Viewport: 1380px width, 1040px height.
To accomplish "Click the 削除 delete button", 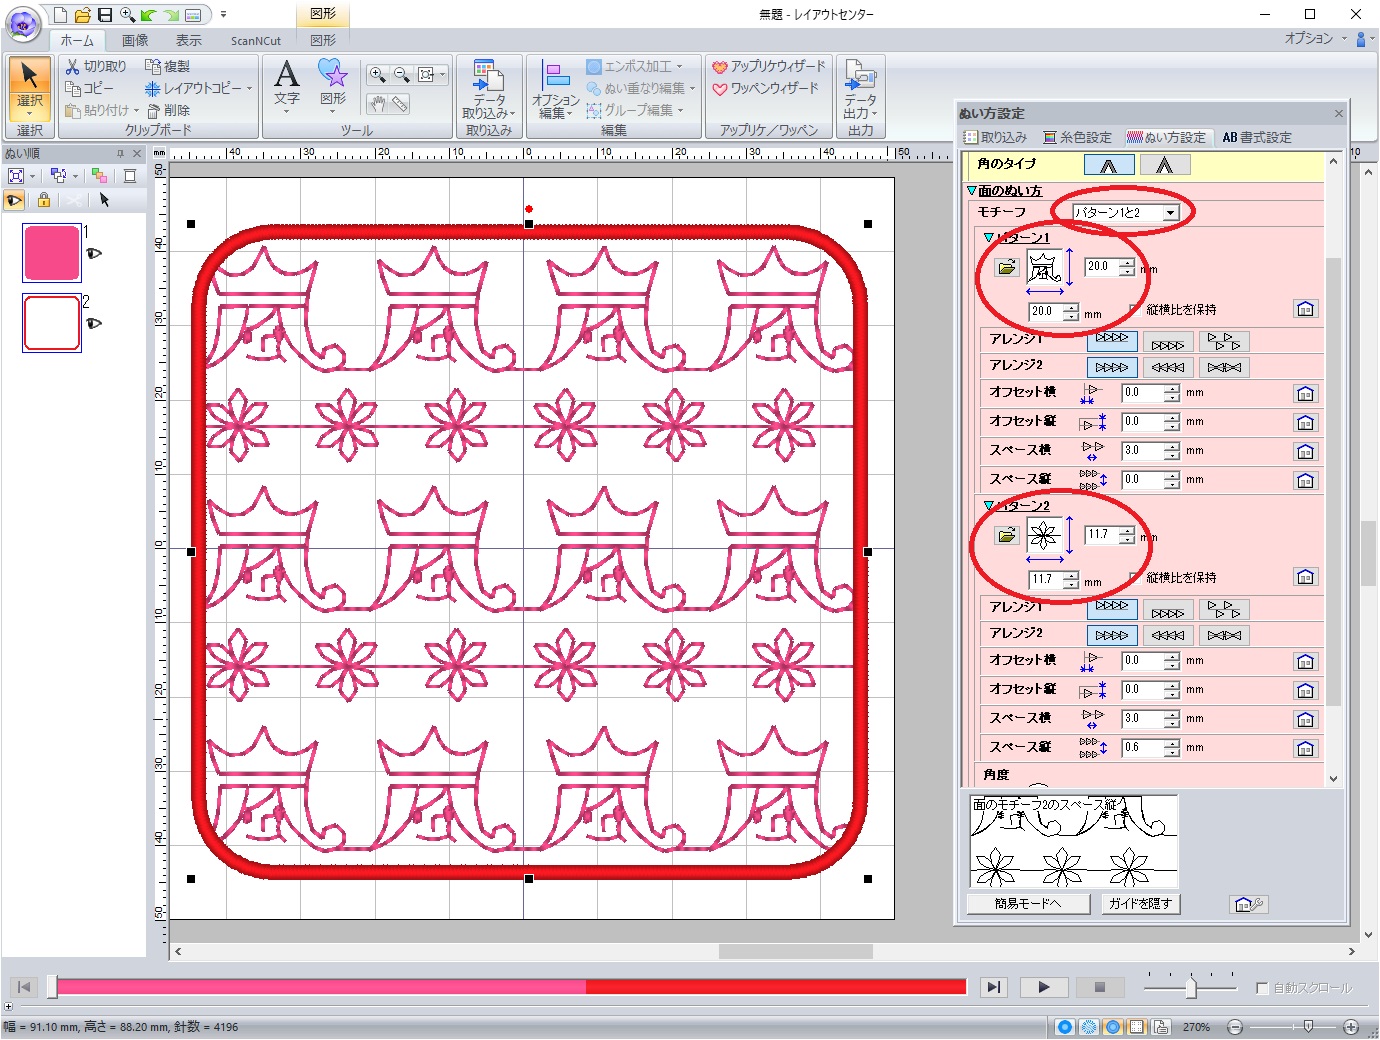I will (x=168, y=110).
